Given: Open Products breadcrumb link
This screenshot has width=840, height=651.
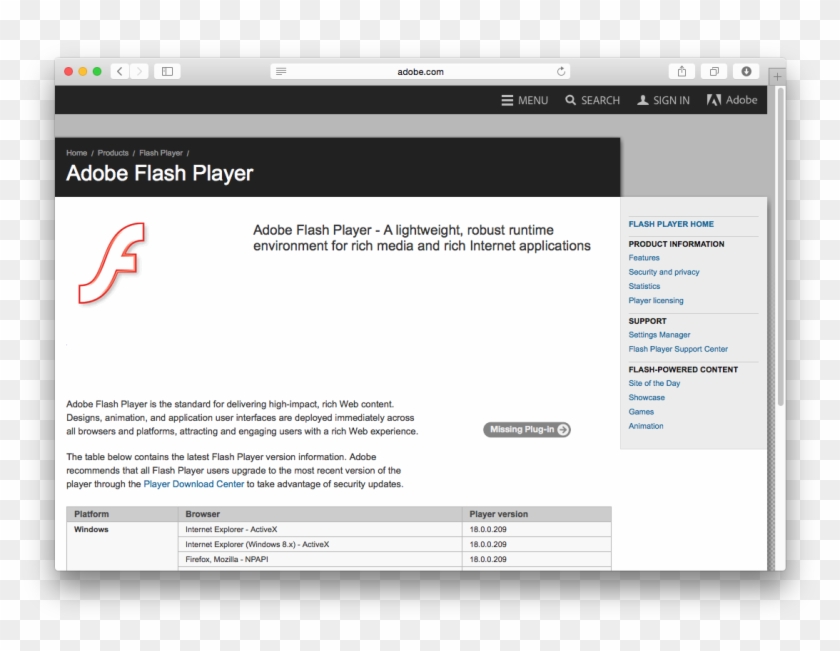Looking at the screenshot, I should click(113, 153).
